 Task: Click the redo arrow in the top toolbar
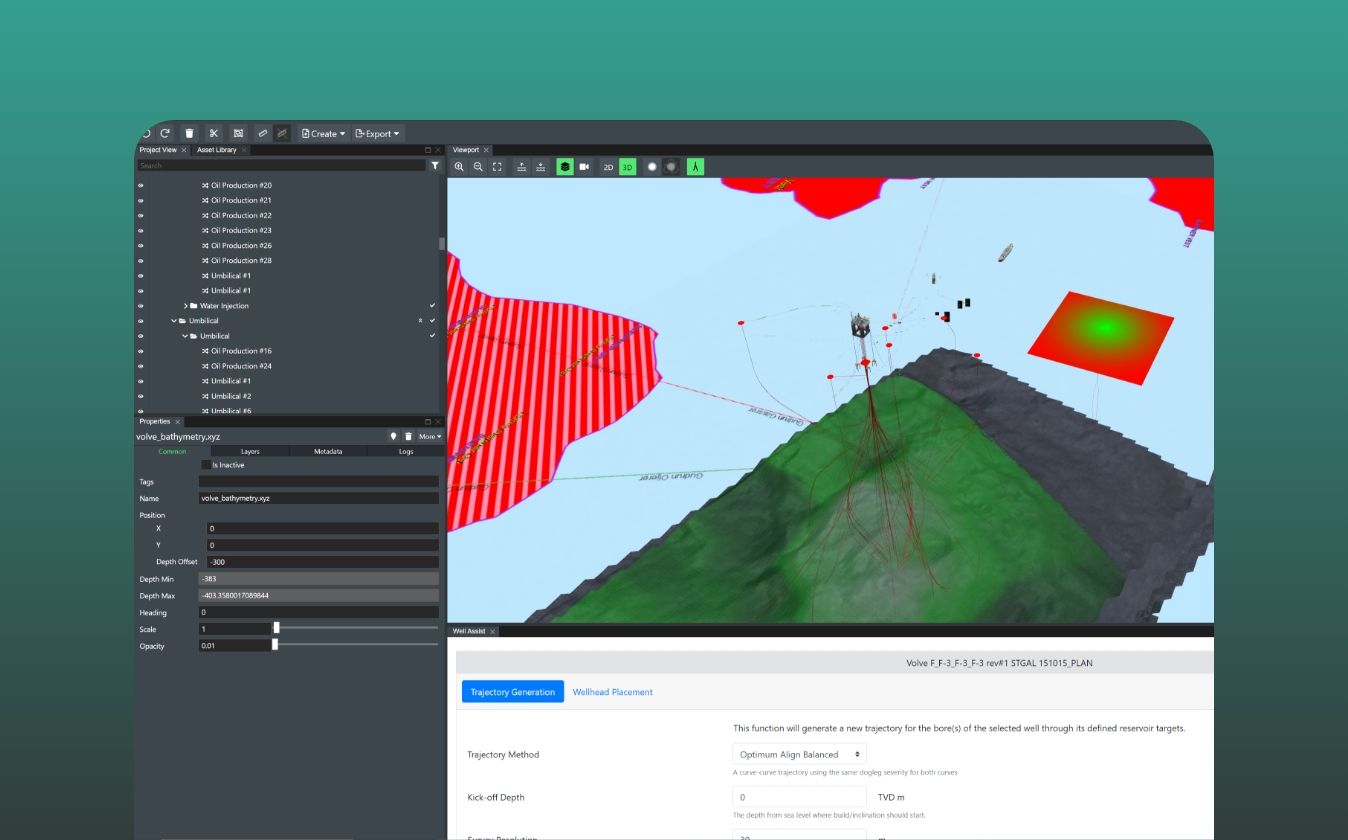(x=166, y=133)
